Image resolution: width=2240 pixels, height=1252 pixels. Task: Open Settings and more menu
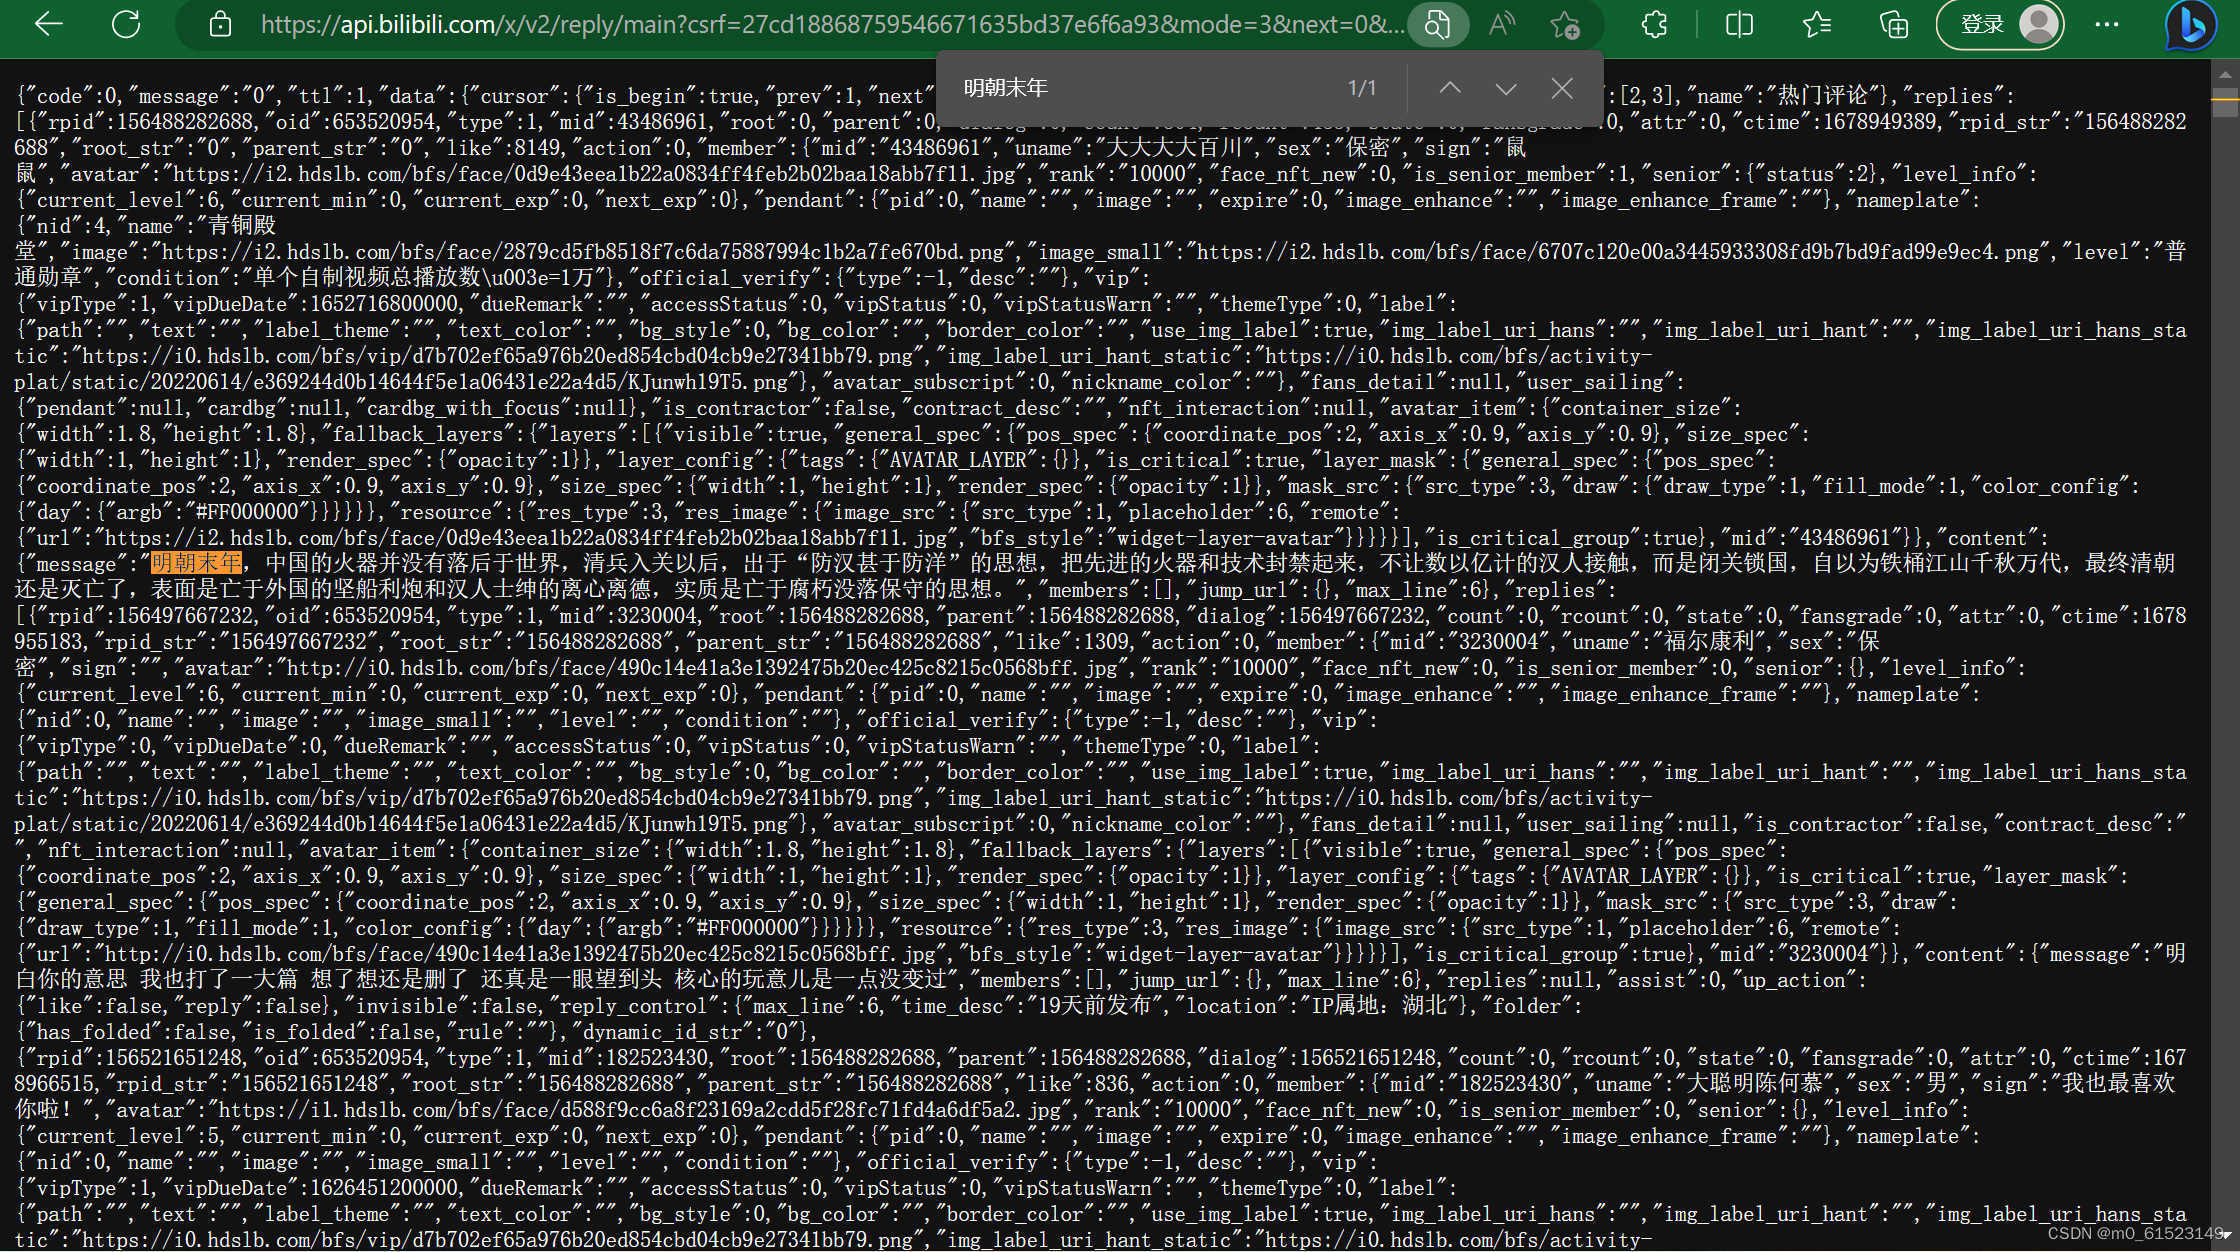(x=2107, y=25)
